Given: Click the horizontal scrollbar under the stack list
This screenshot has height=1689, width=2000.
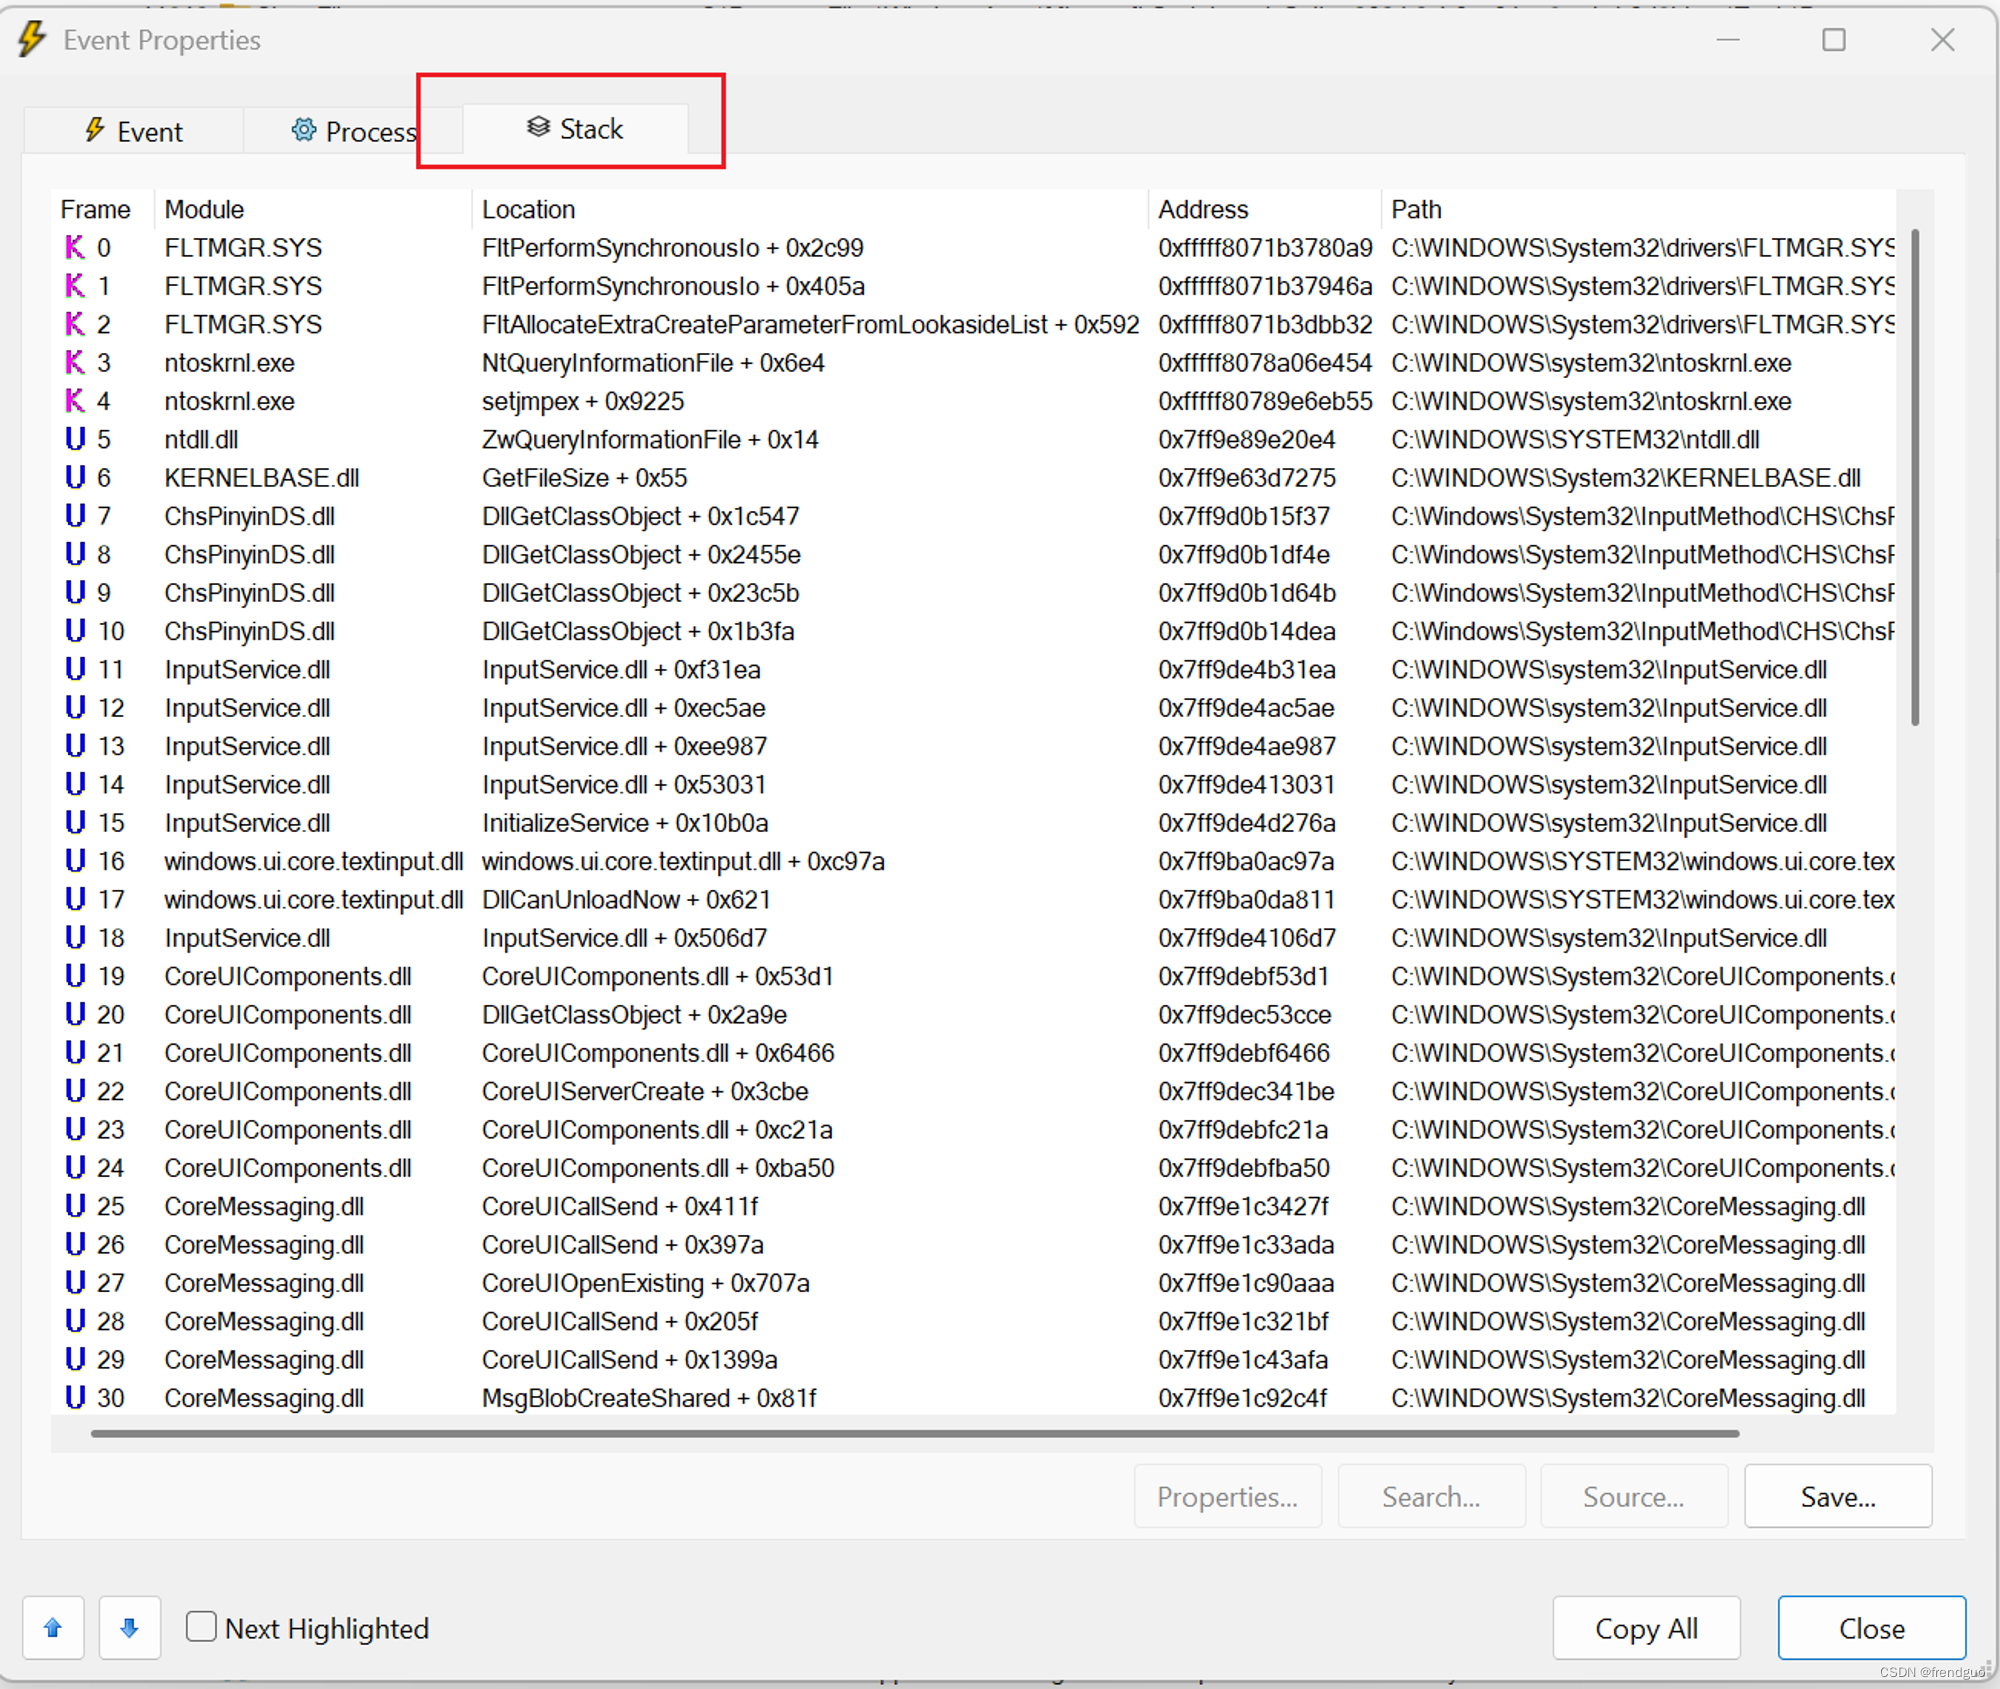Looking at the screenshot, I should tap(914, 1433).
